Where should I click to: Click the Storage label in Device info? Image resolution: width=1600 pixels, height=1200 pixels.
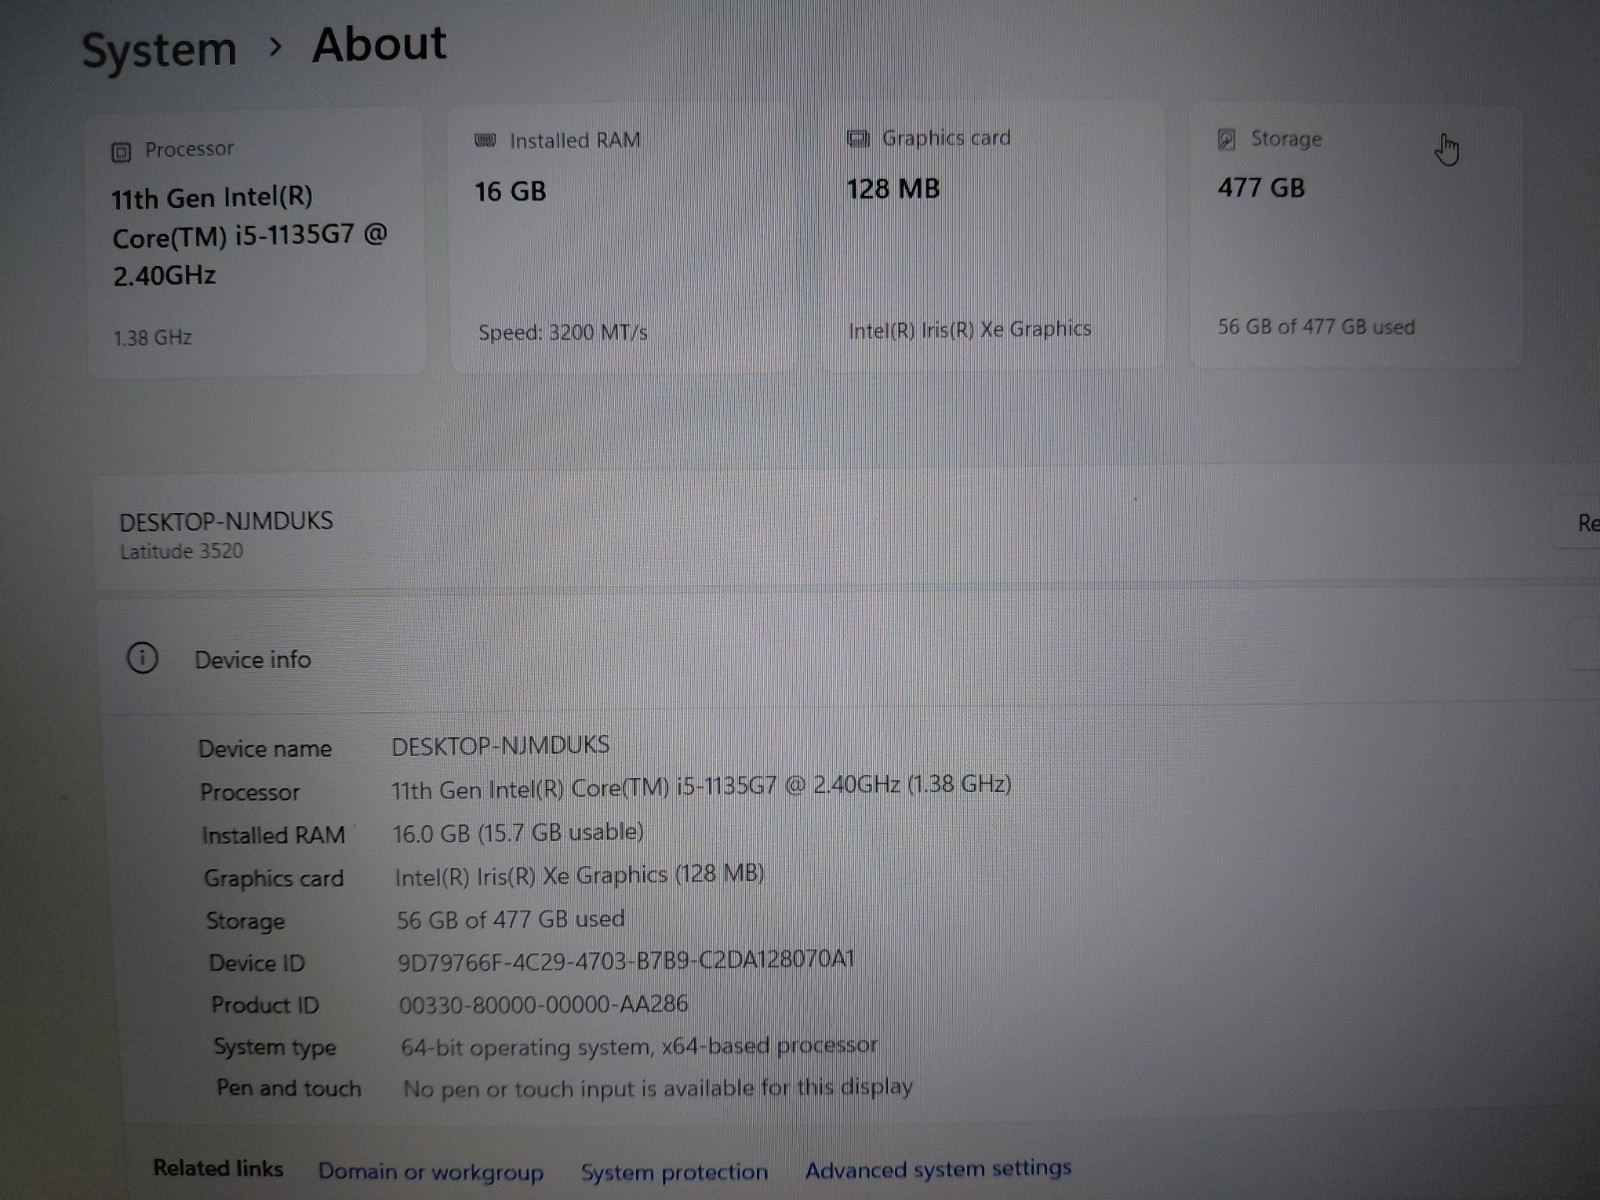[x=245, y=921]
